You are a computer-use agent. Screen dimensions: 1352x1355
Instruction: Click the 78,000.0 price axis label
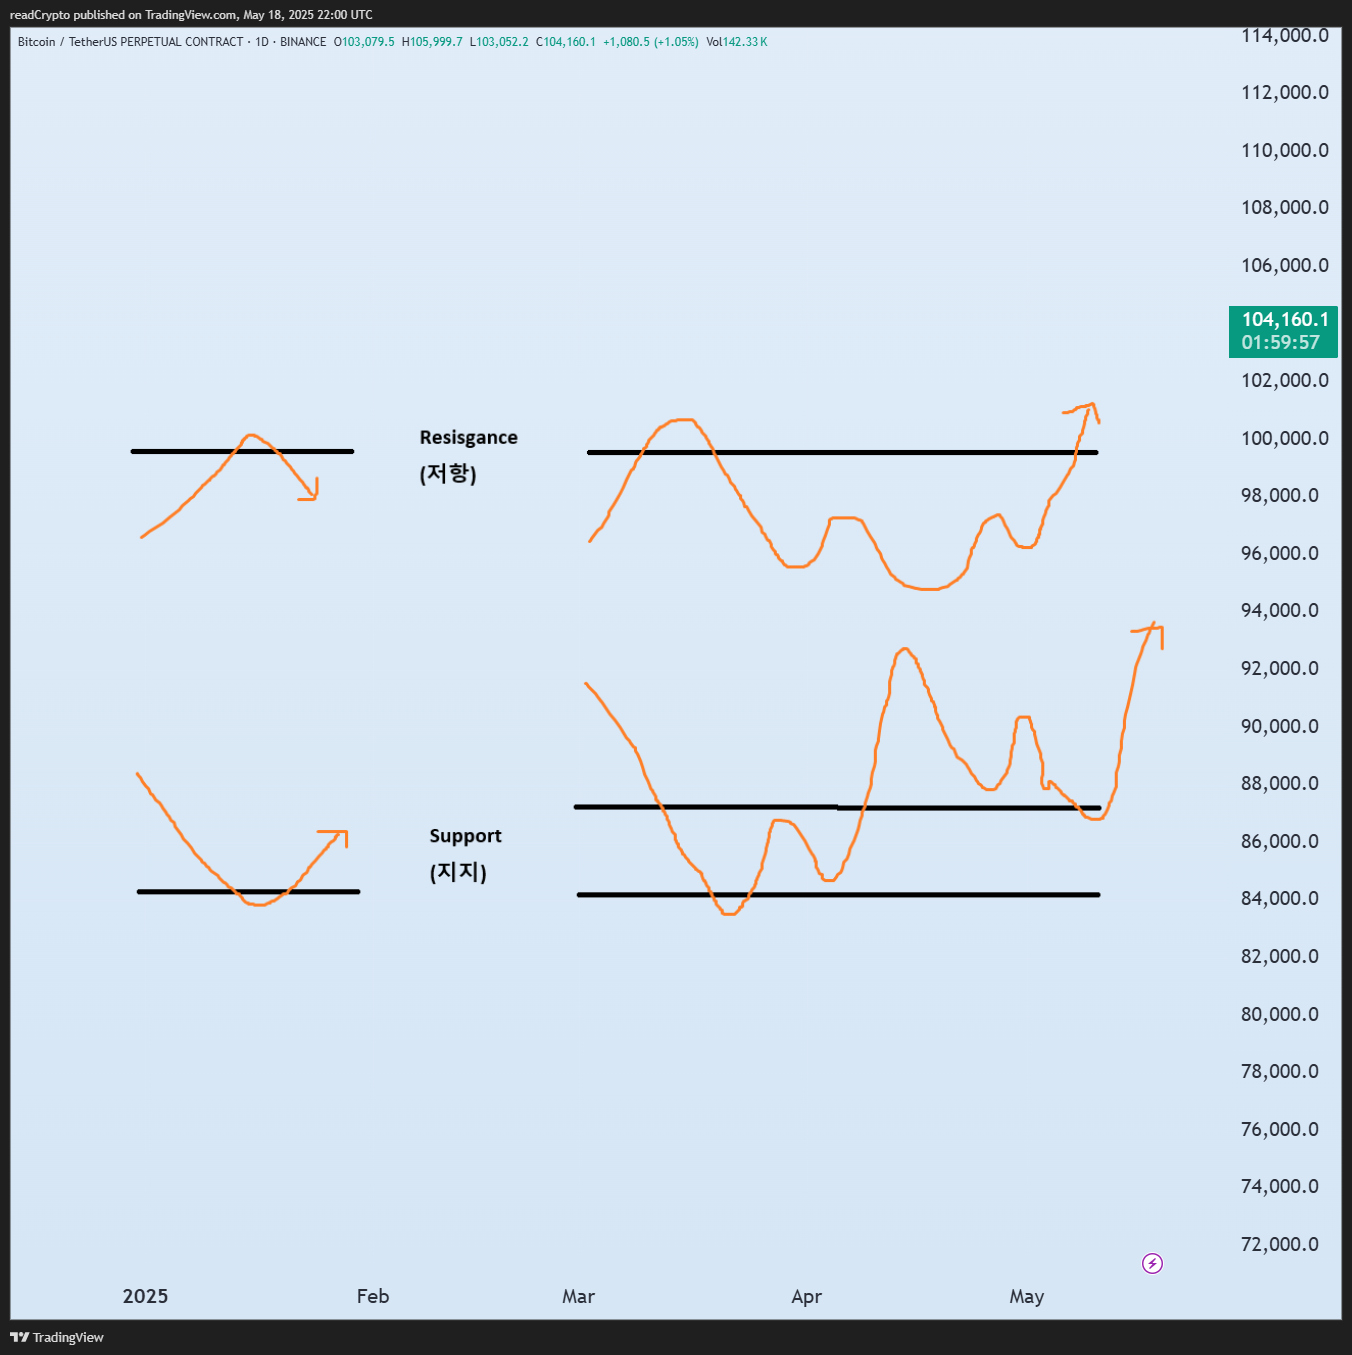pyautogui.click(x=1280, y=1071)
